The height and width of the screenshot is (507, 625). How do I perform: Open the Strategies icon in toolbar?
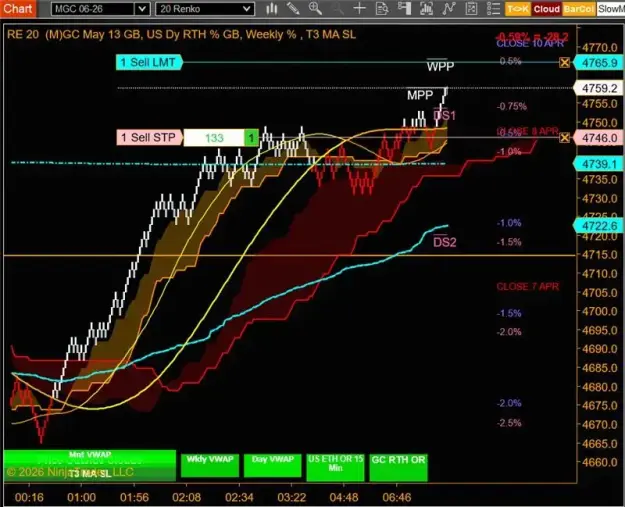pyautogui.click(x=471, y=8)
